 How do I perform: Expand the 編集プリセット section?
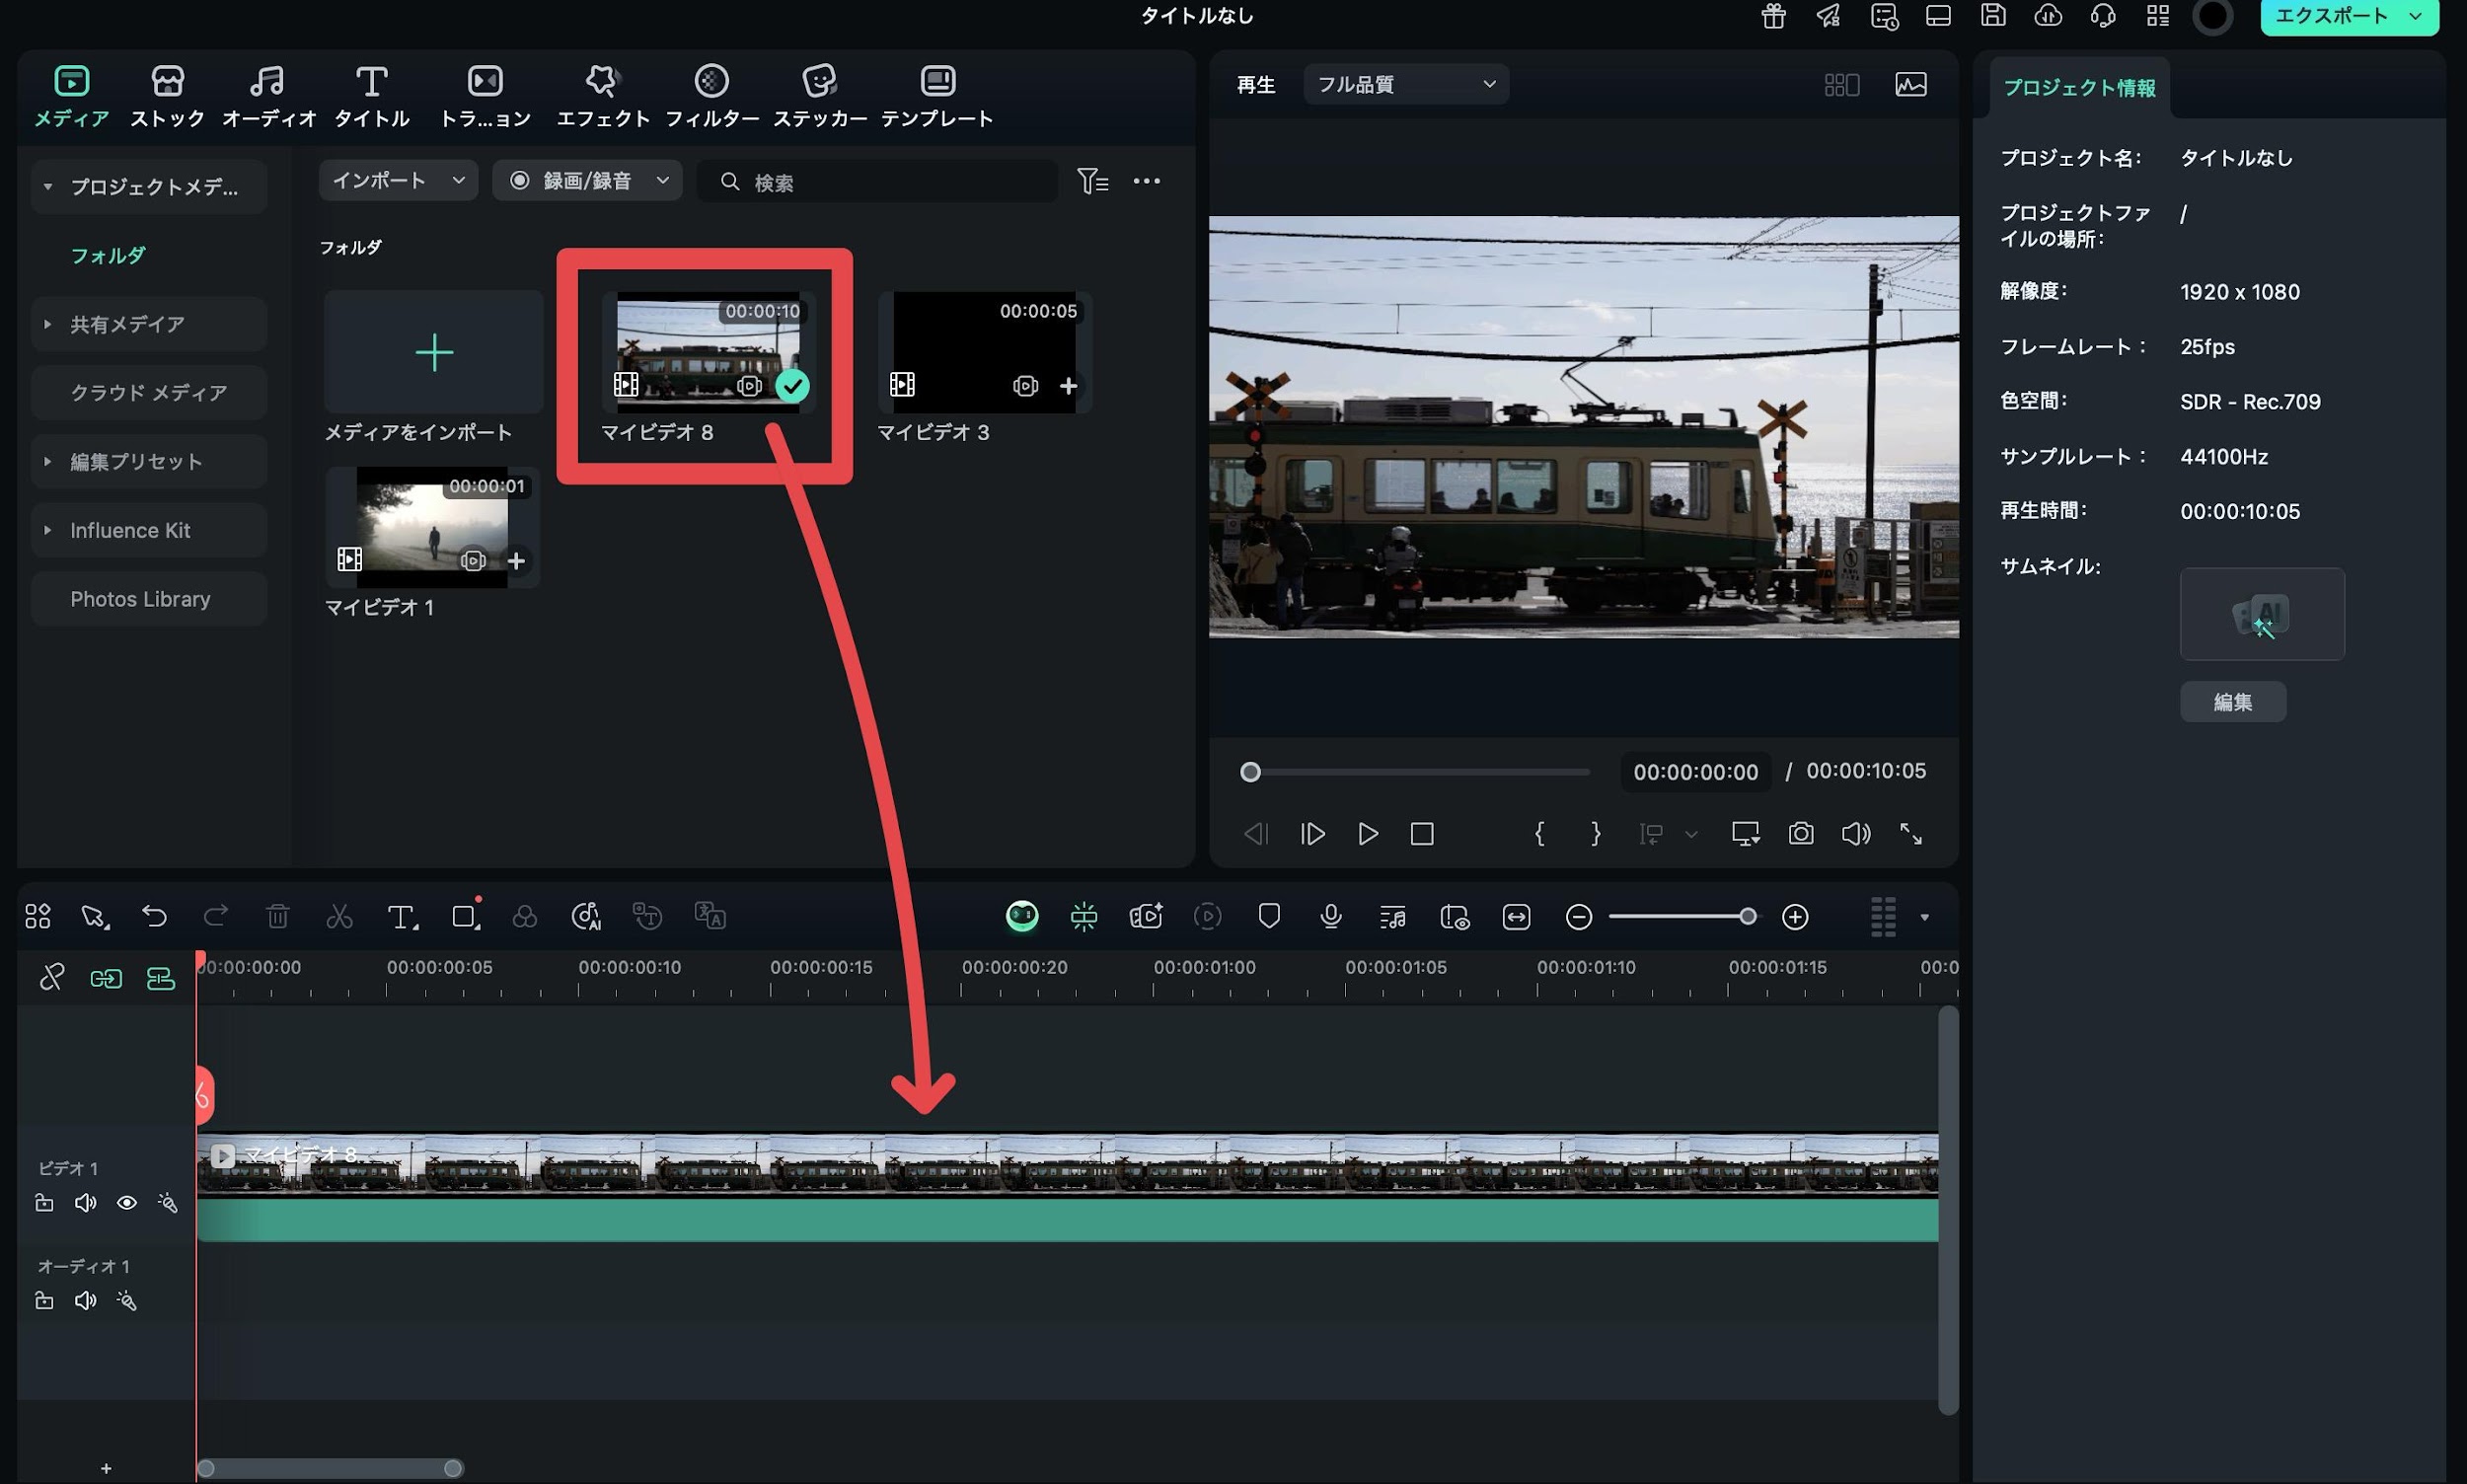(47, 461)
